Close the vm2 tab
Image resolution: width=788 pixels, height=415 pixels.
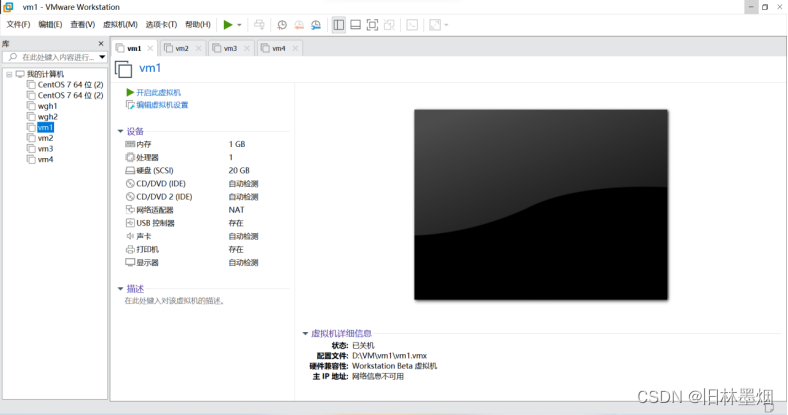(199, 48)
